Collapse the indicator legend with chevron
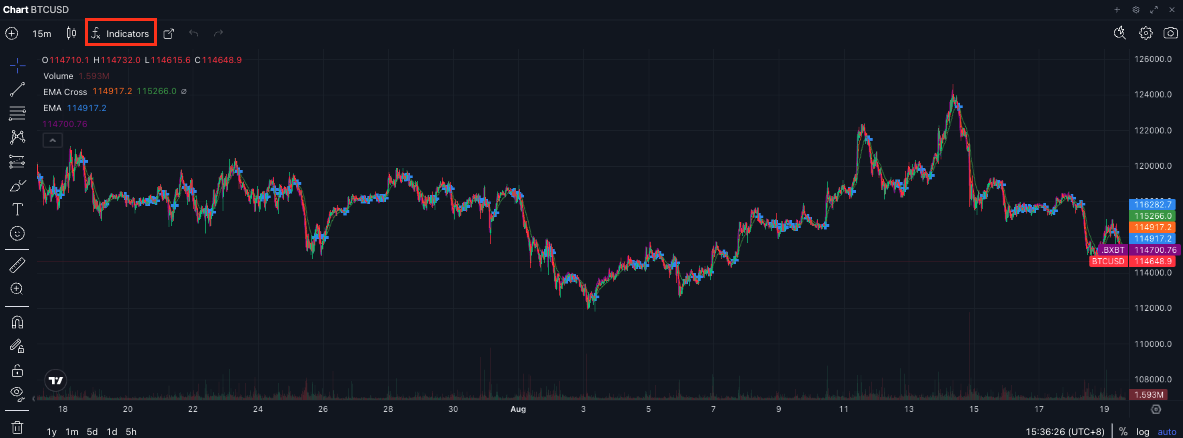This screenshot has height=438, width=1183. (x=51, y=140)
